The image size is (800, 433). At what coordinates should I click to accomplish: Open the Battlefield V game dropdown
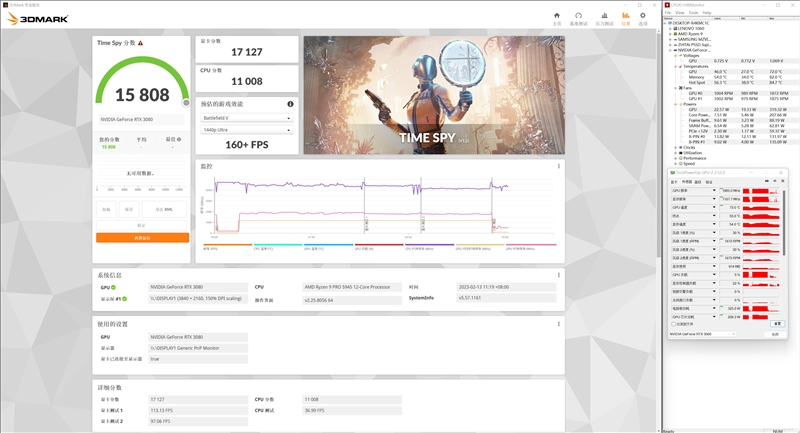point(246,118)
